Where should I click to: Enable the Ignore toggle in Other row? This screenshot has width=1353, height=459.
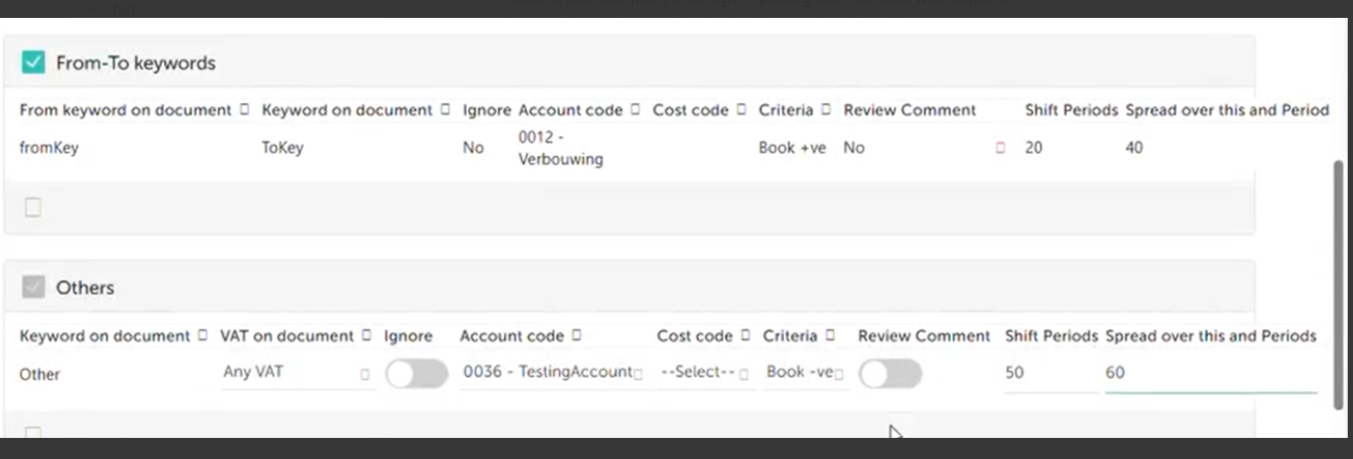(416, 374)
